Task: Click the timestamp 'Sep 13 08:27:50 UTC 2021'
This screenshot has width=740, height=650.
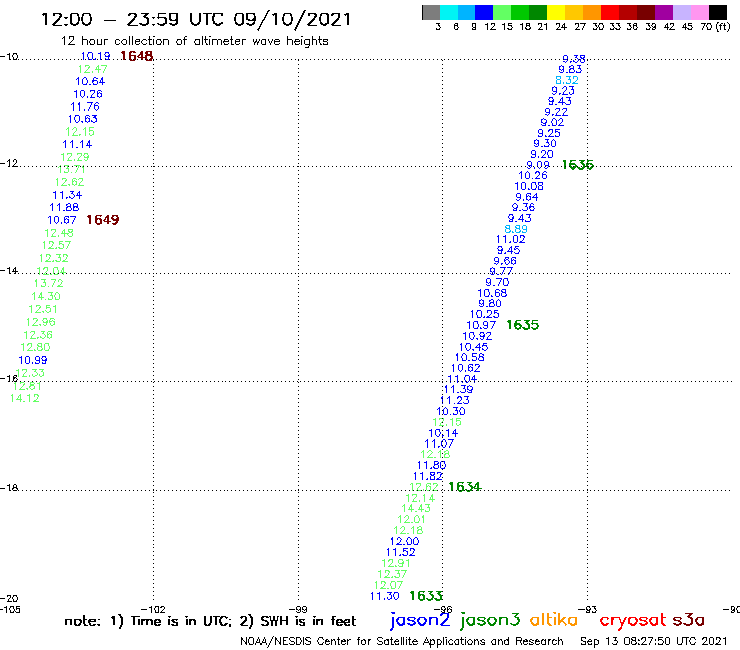Action: 654,641
